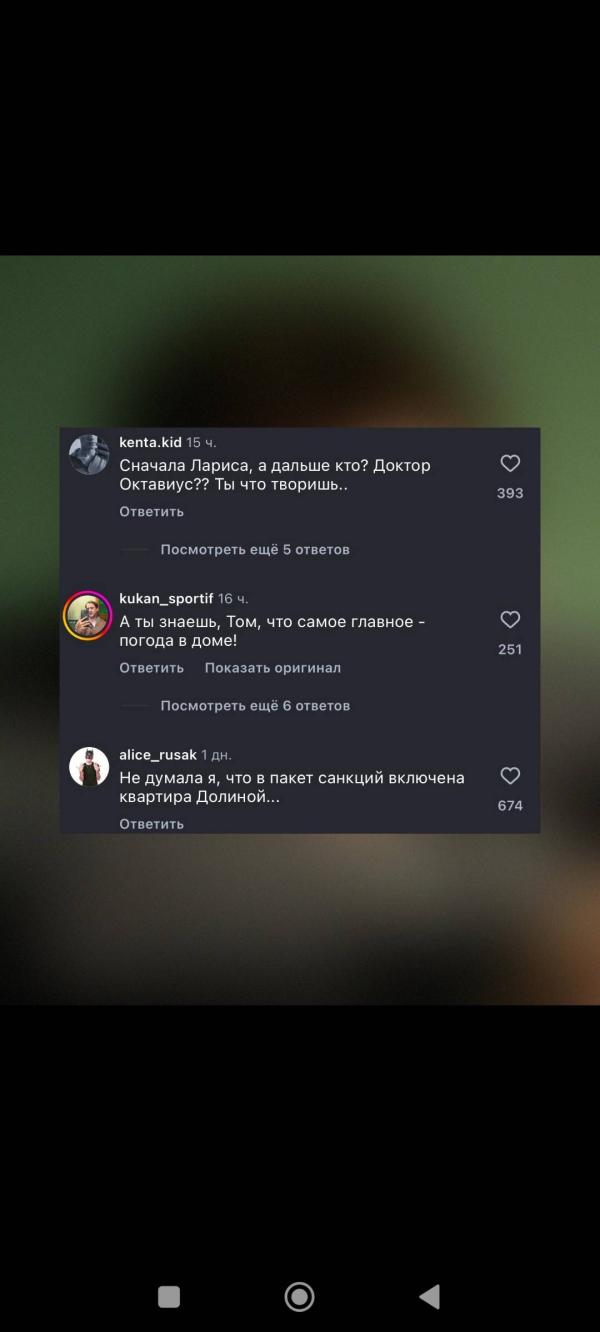Show original text of kukan_sportif comment
The width and height of the screenshot is (600, 1332).
point(273,667)
